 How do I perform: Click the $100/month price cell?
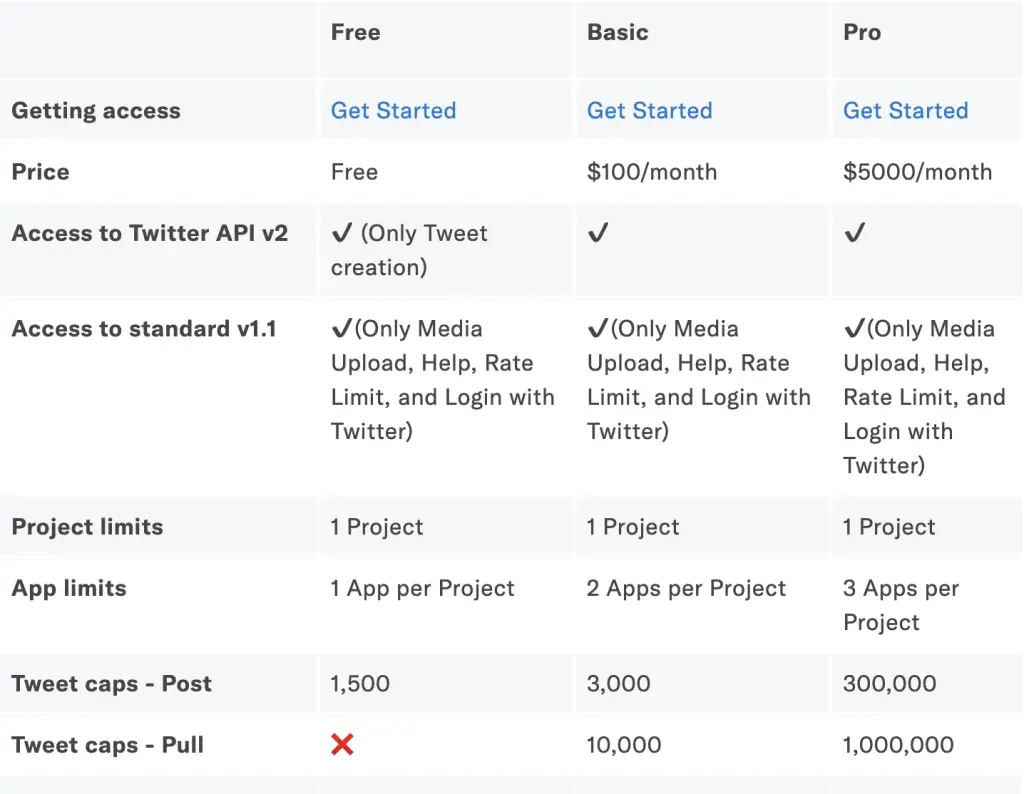click(652, 172)
